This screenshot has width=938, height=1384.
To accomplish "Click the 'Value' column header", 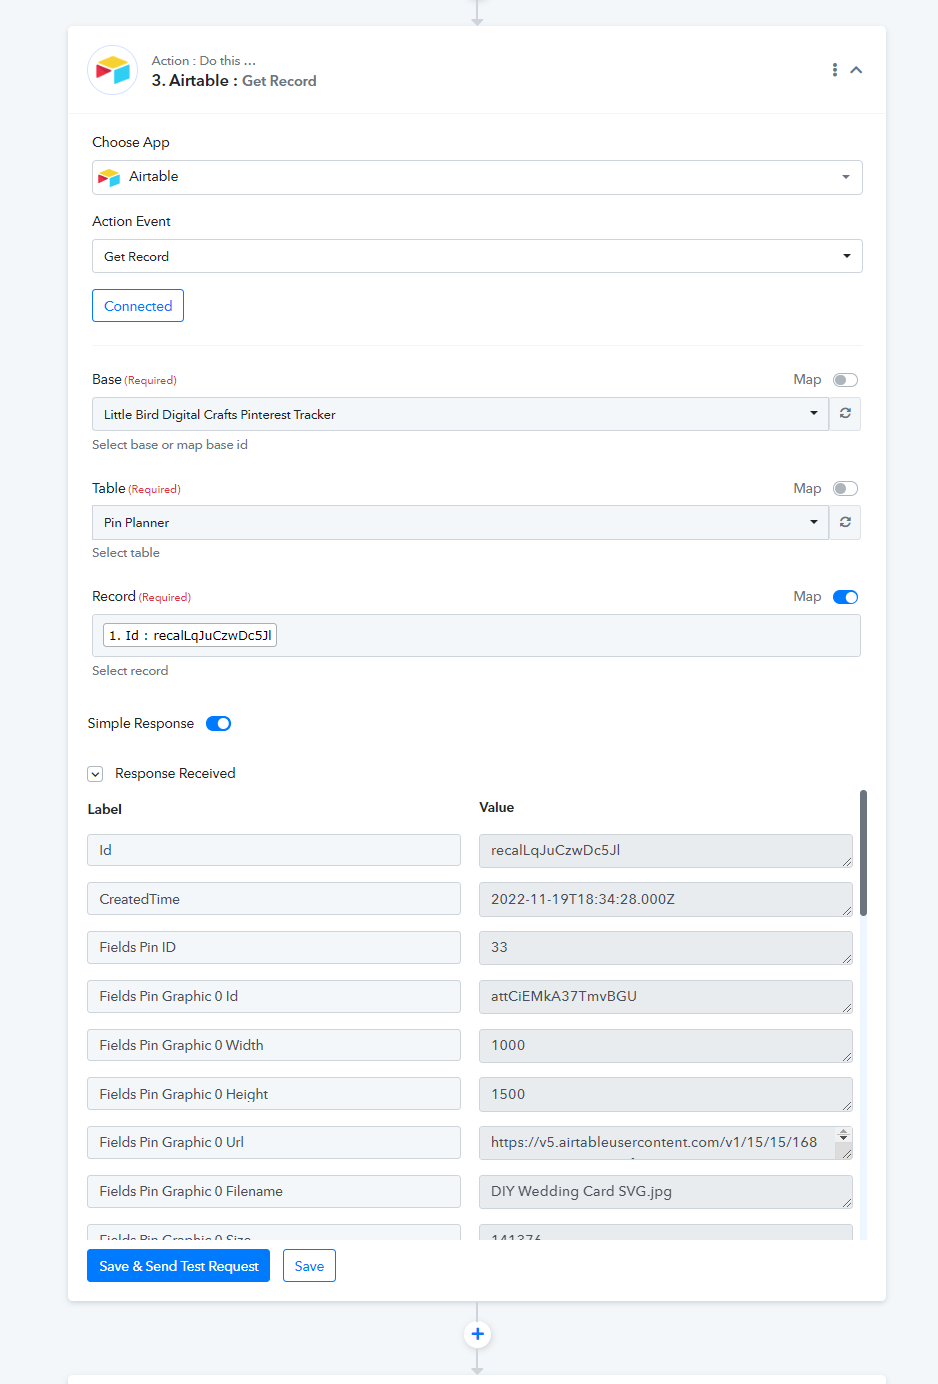I will coord(497,807).
